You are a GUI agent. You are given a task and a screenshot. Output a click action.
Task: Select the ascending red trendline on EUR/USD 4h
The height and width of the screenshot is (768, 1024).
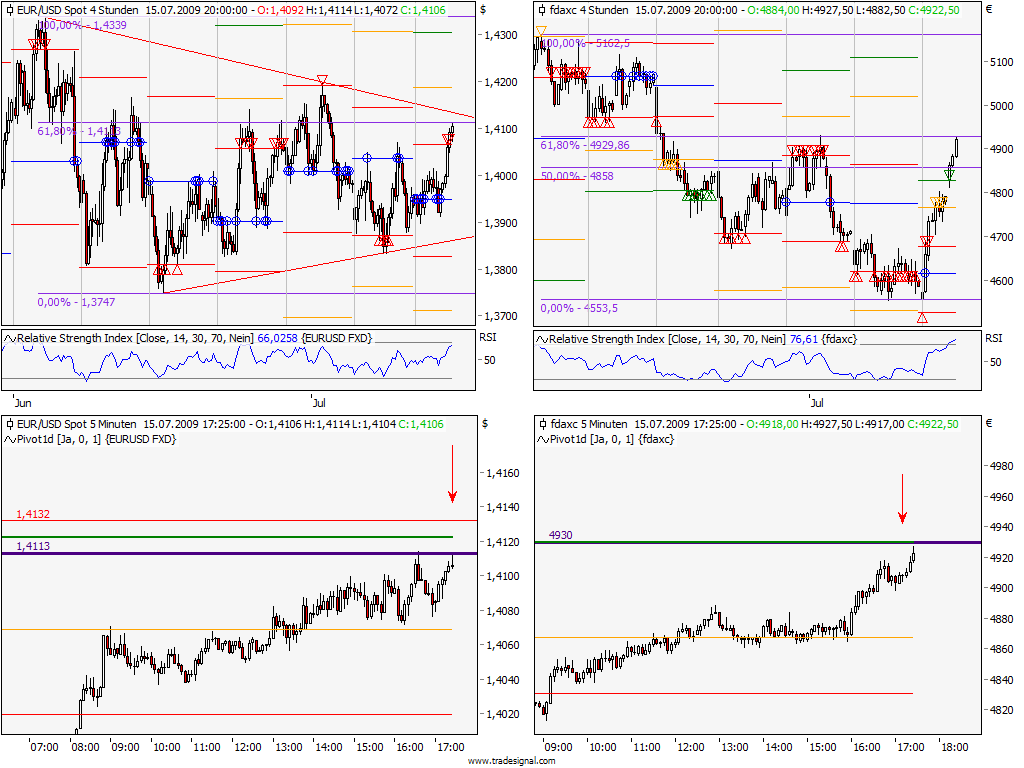[319, 264]
